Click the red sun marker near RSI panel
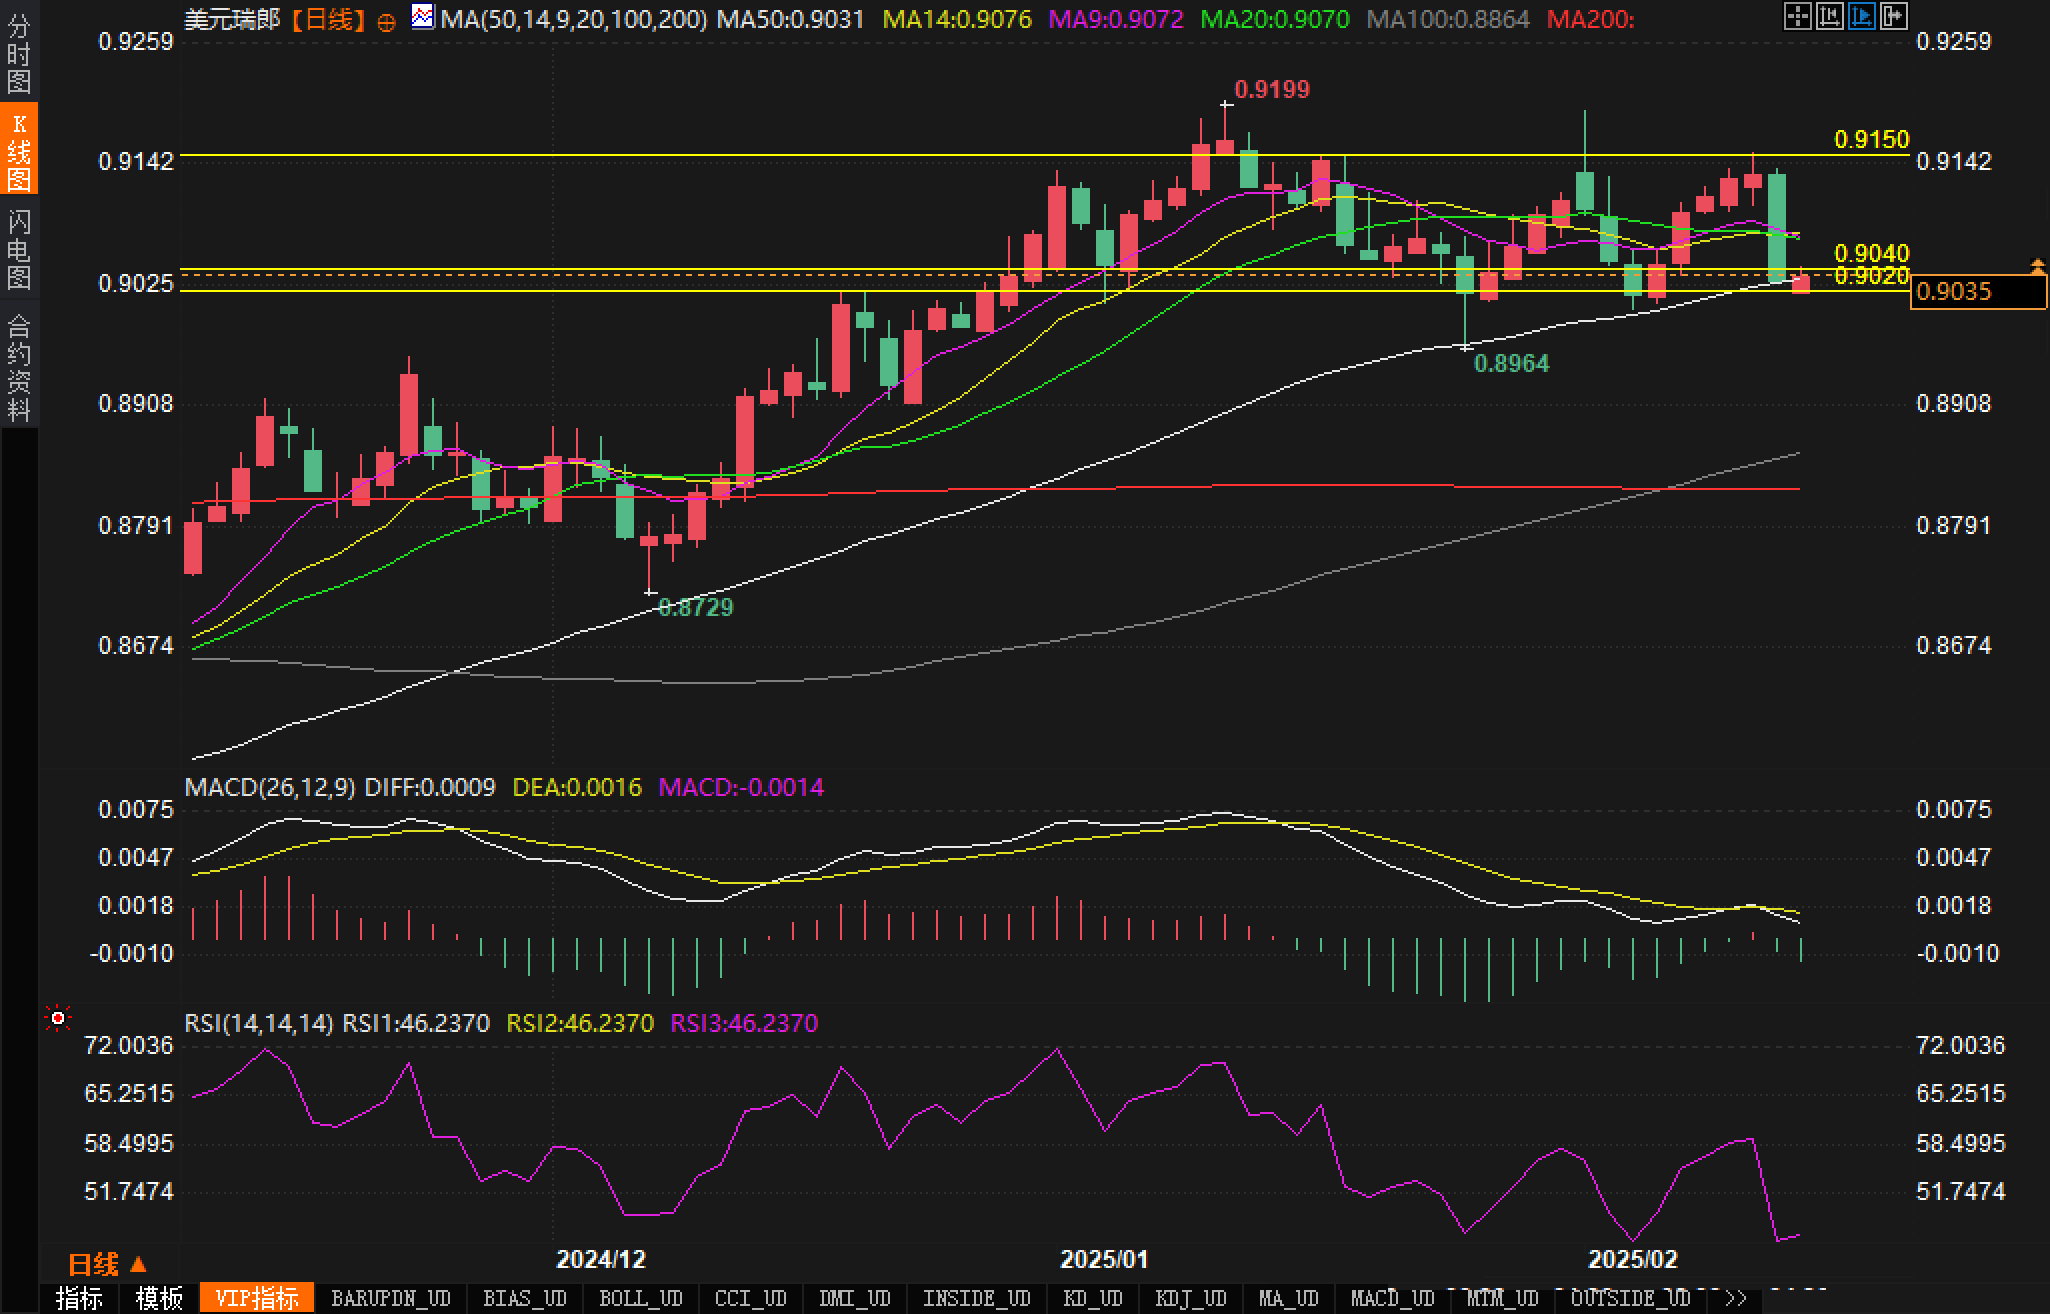 point(58,1018)
